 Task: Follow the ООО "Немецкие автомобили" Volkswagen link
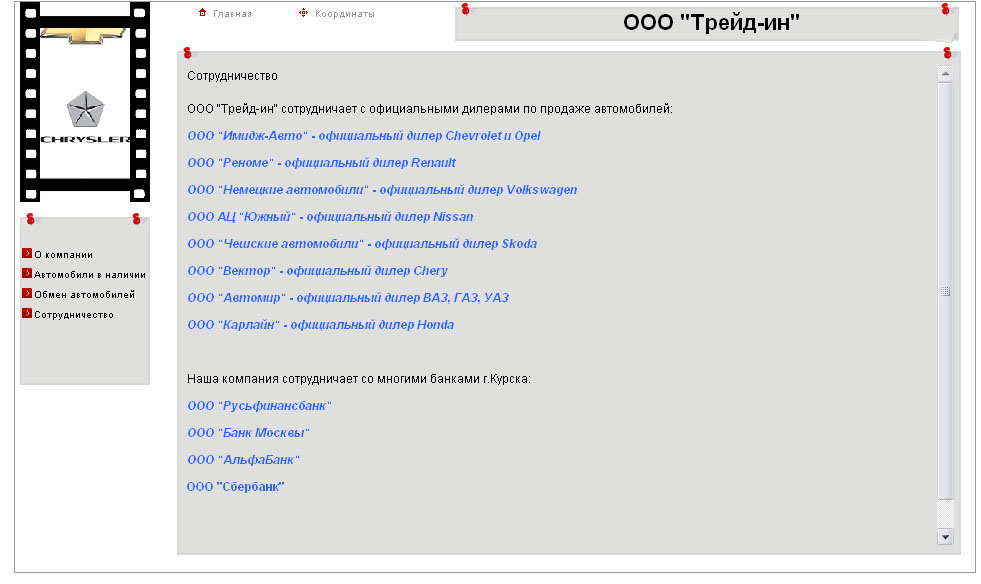tap(382, 190)
